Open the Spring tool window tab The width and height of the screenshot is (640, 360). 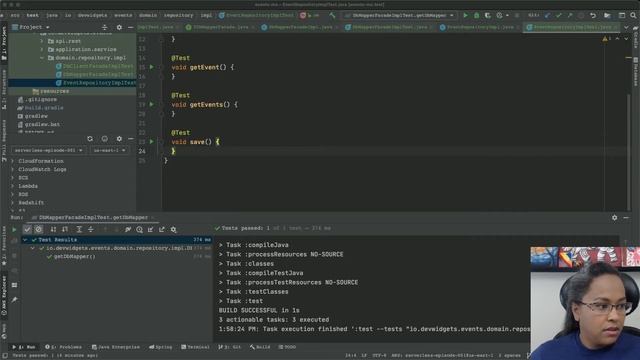click(160, 347)
